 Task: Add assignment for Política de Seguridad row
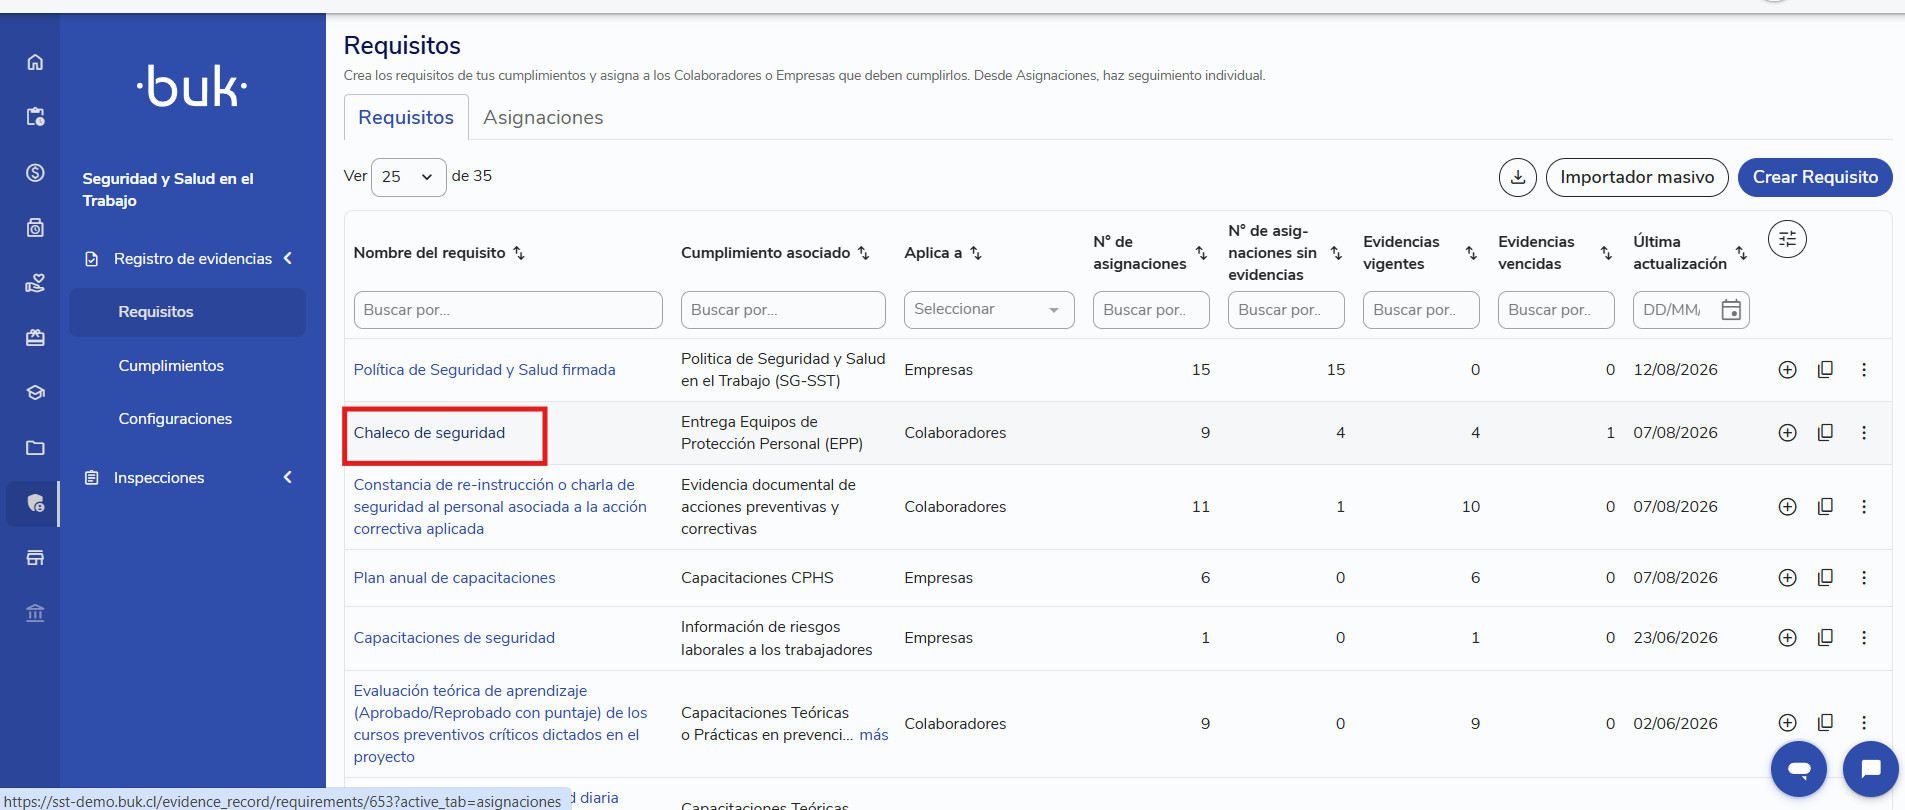coord(1787,370)
